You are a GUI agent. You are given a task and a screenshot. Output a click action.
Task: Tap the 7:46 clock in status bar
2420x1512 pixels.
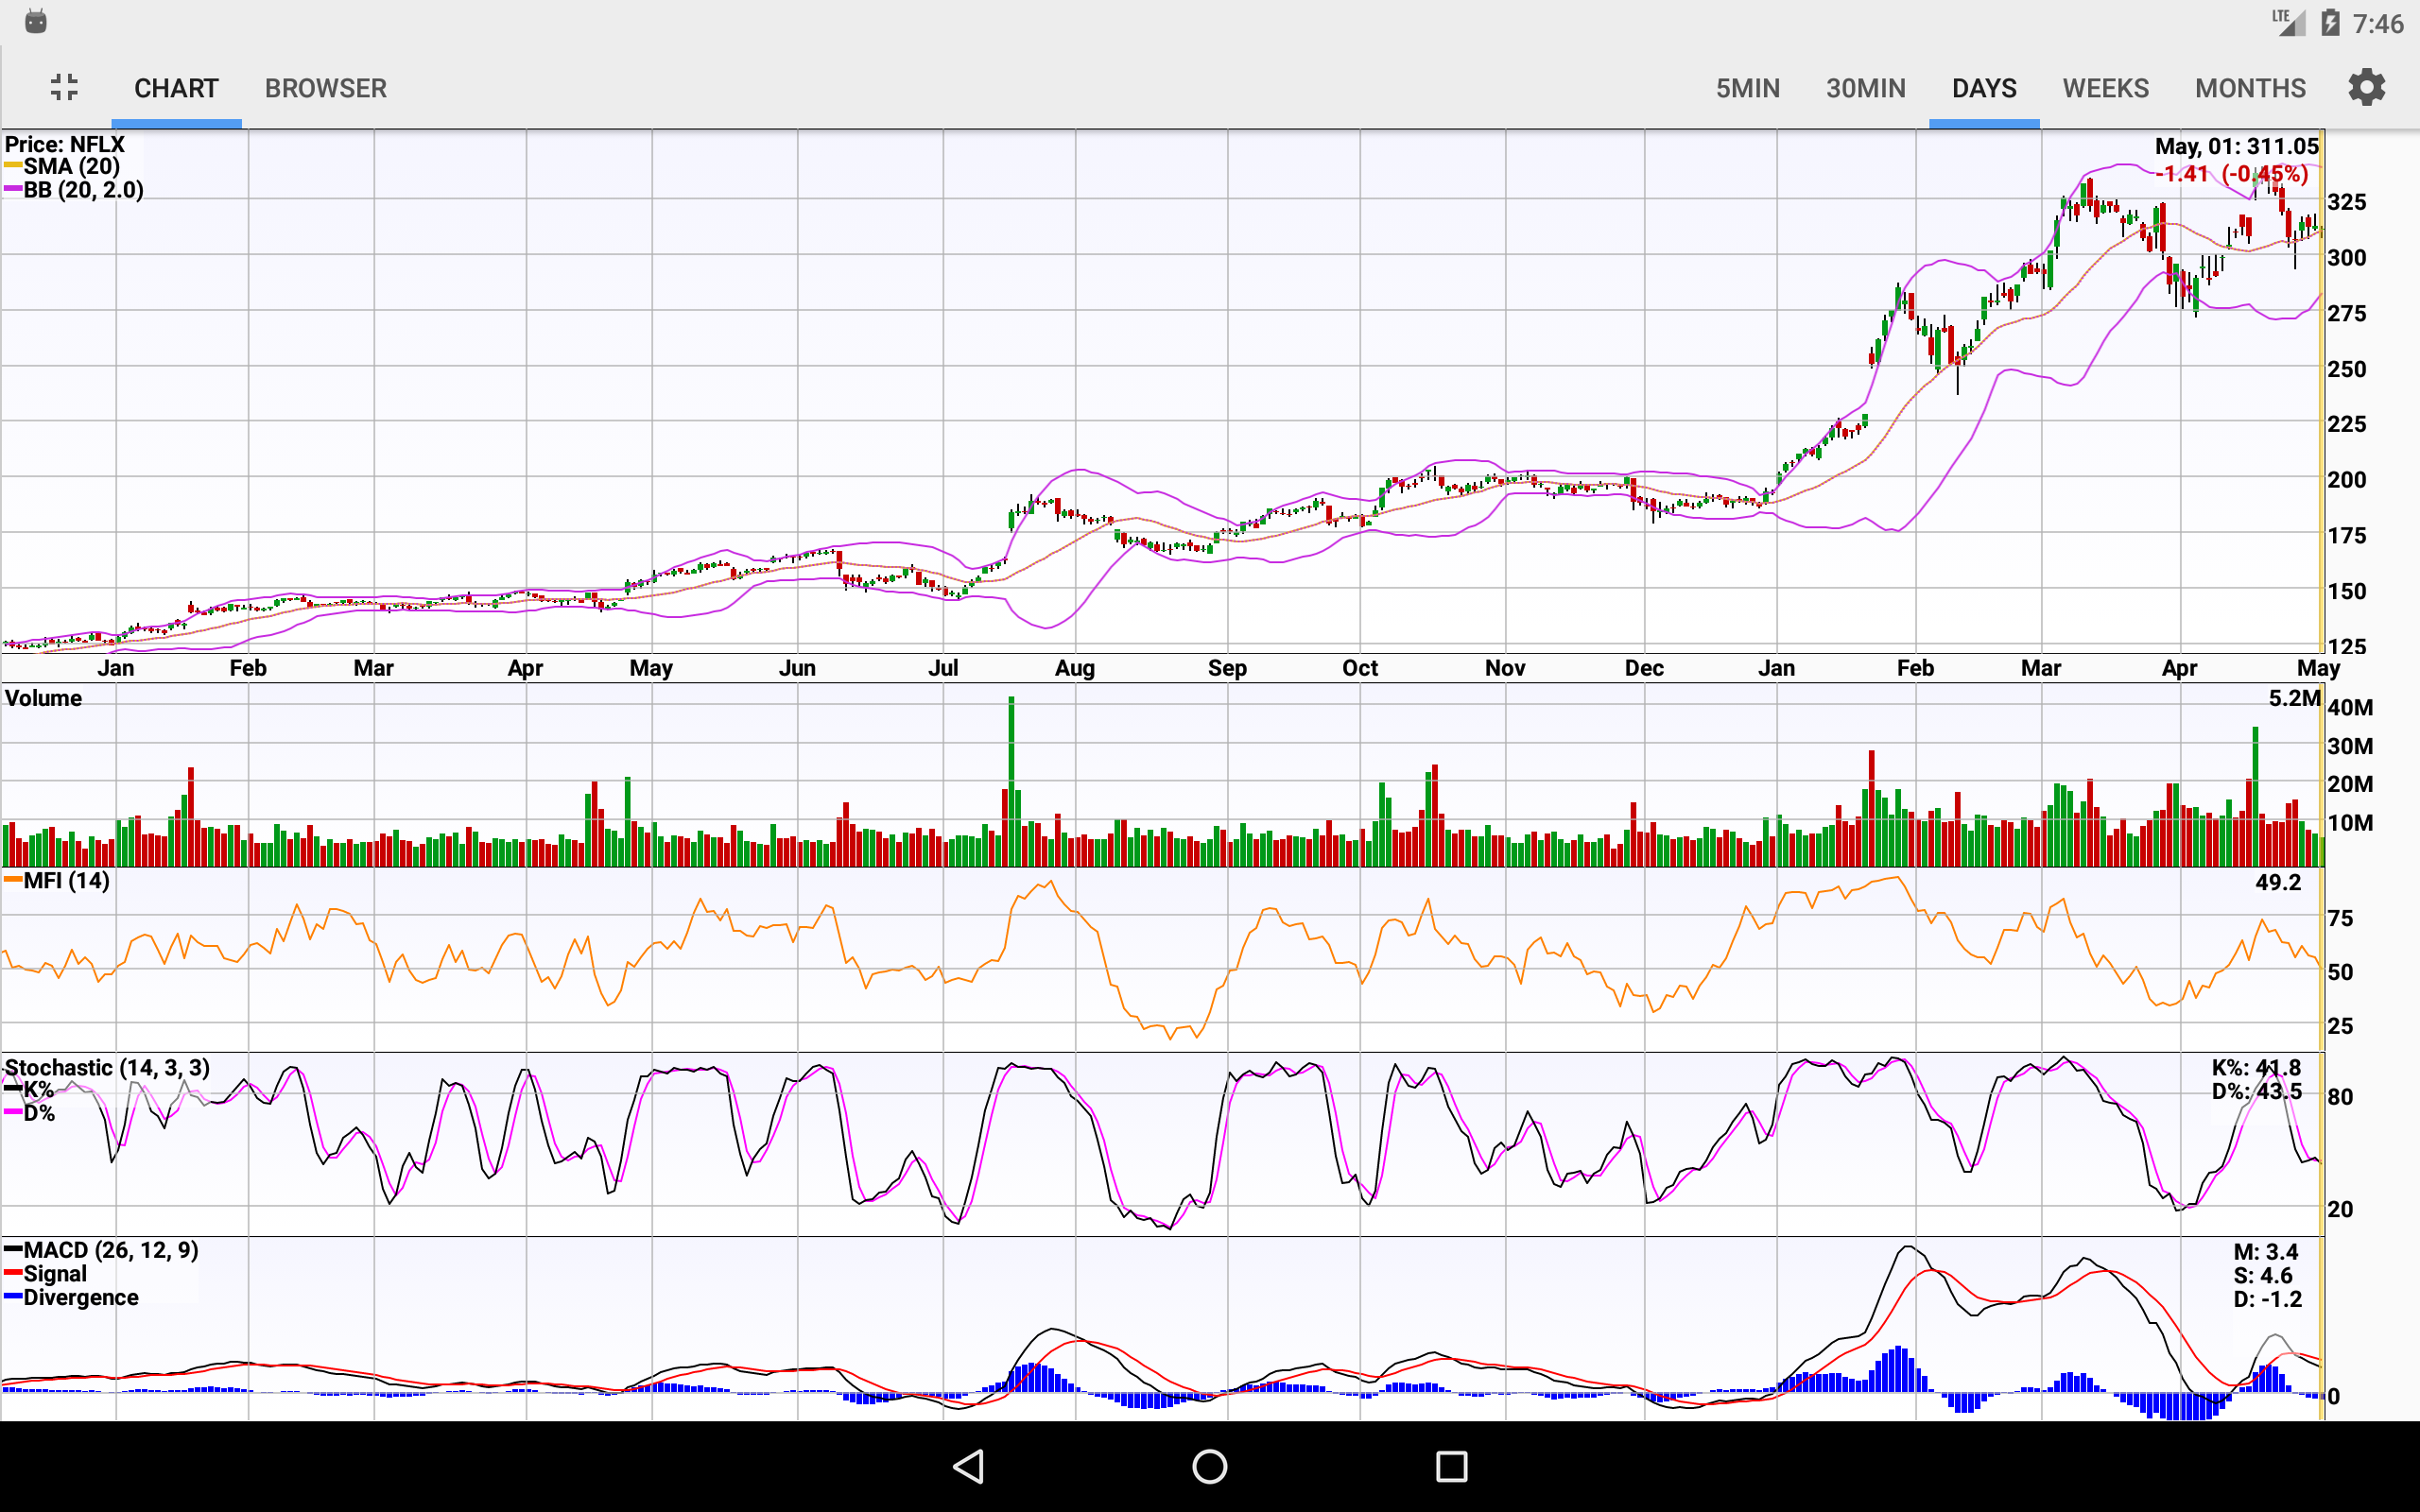click(x=2378, y=23)
